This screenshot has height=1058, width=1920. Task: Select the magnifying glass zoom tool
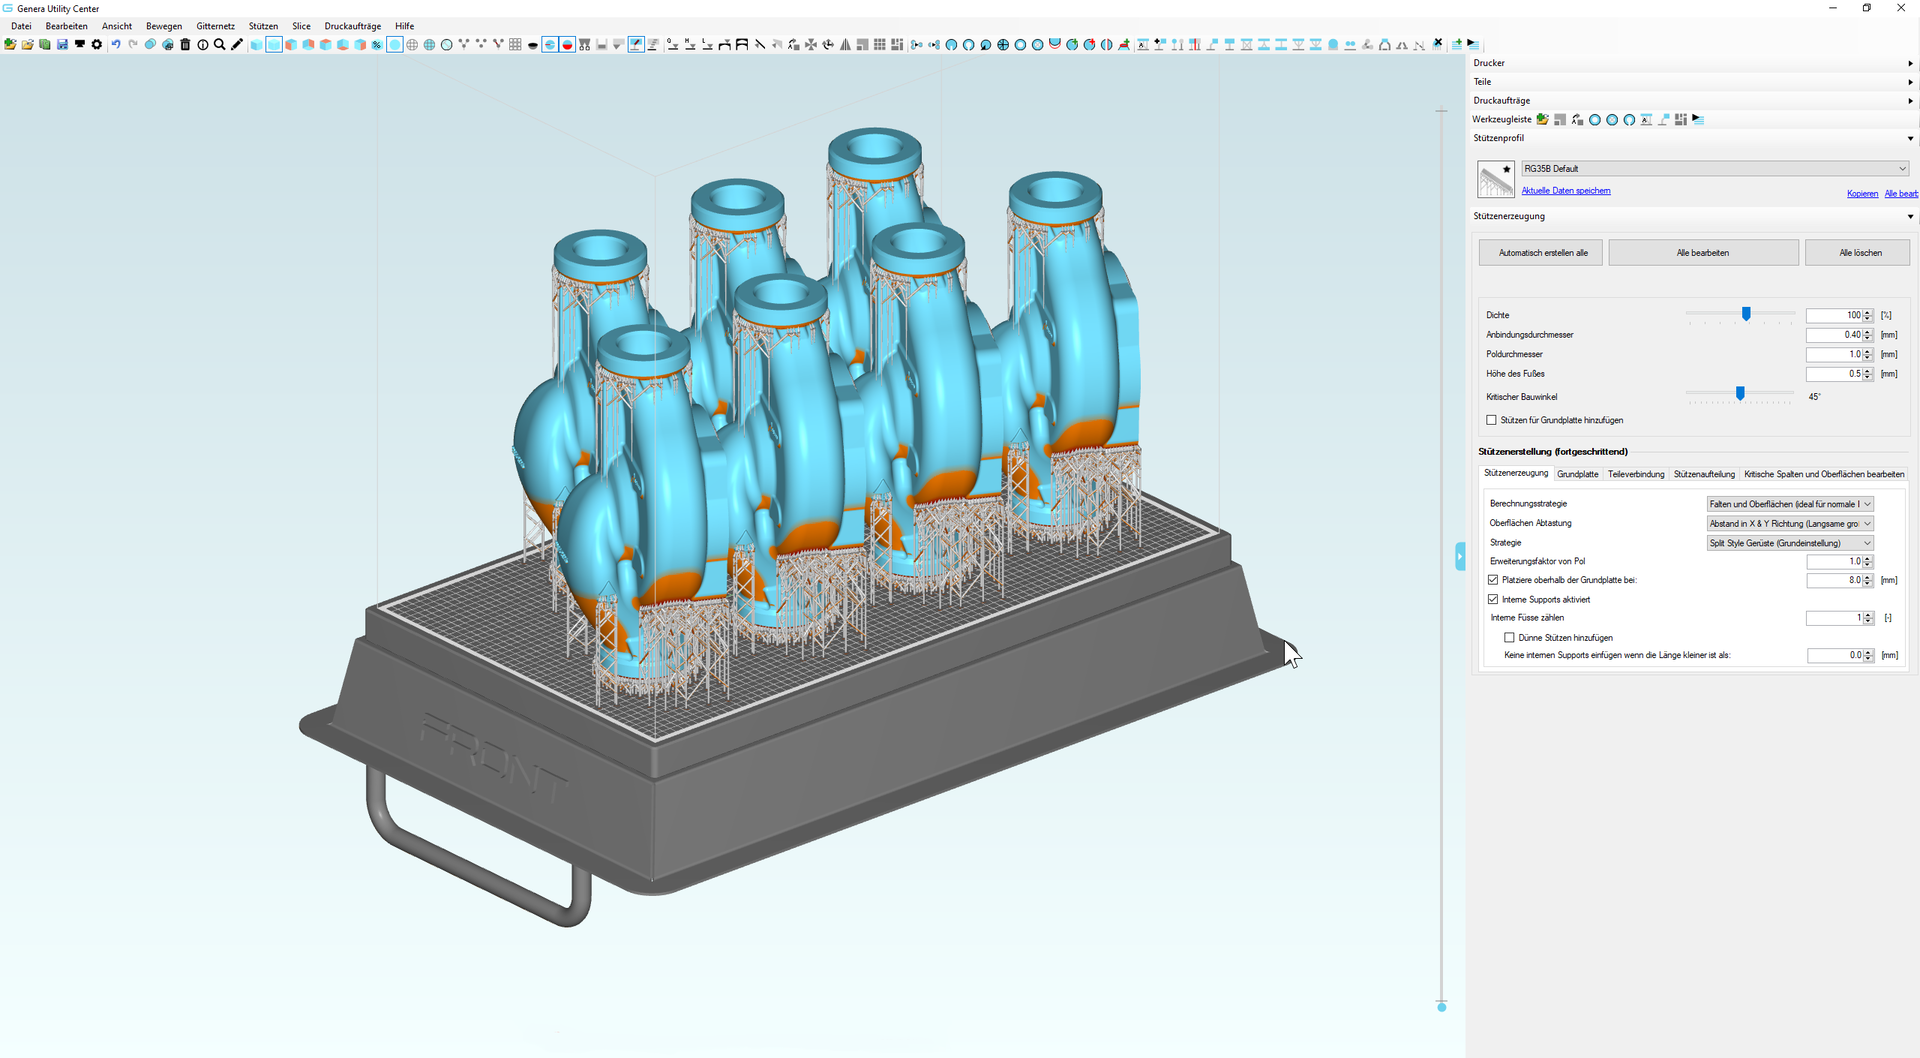(x=220, y=44)
